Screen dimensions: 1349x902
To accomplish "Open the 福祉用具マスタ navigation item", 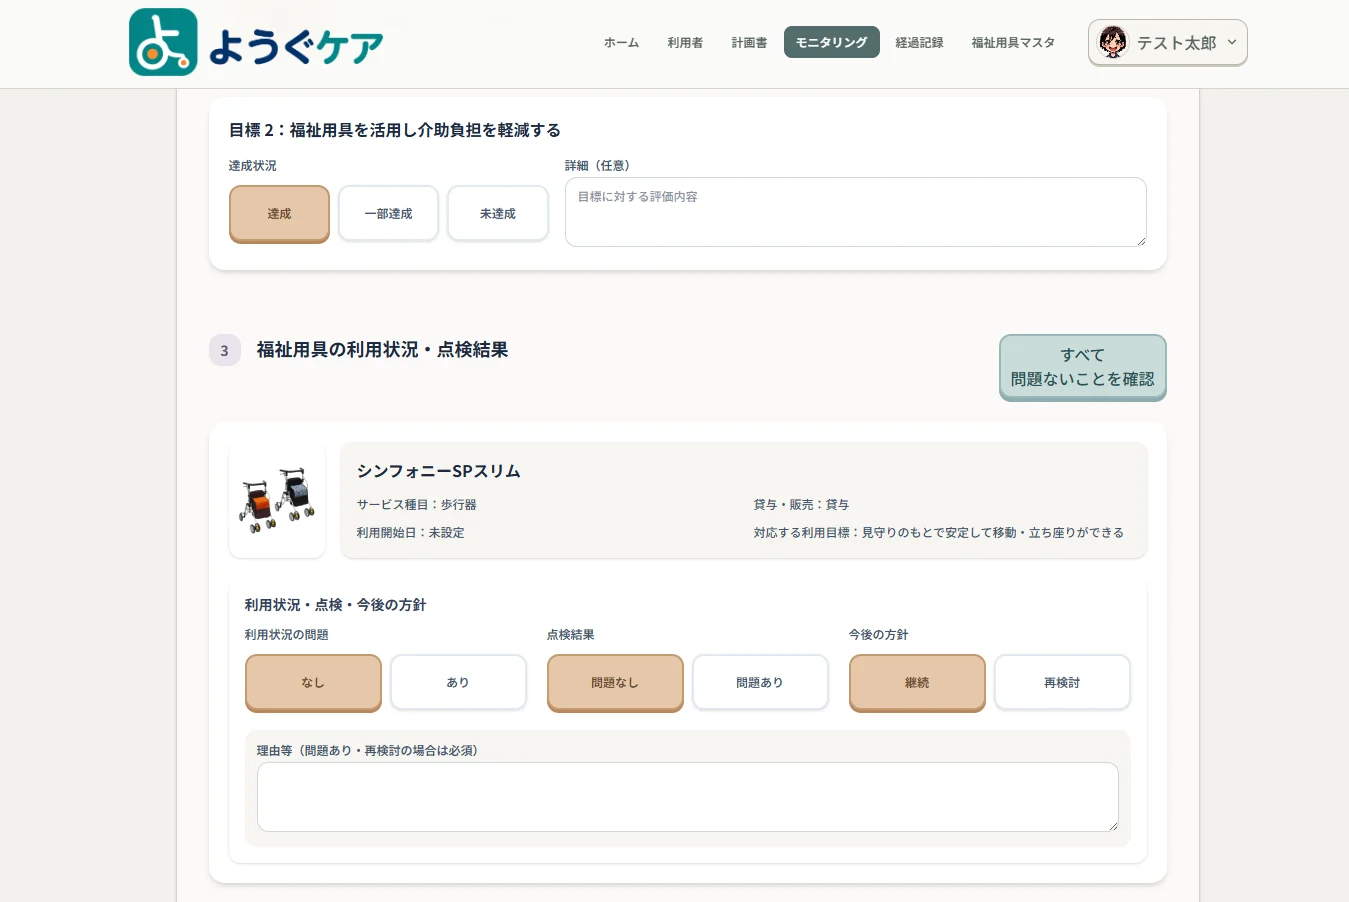I will click(x=1013, y=42).
